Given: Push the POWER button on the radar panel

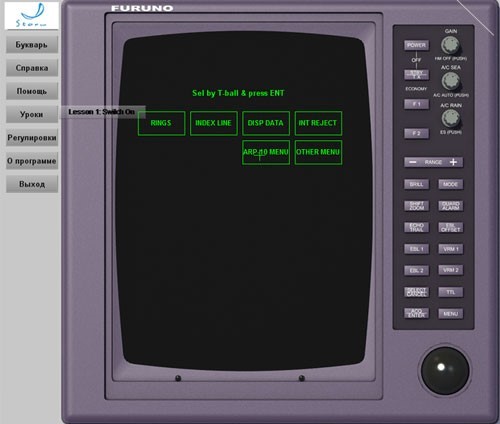Looking at the screenshot, I should pyautogui.click(x=416, y=45).
